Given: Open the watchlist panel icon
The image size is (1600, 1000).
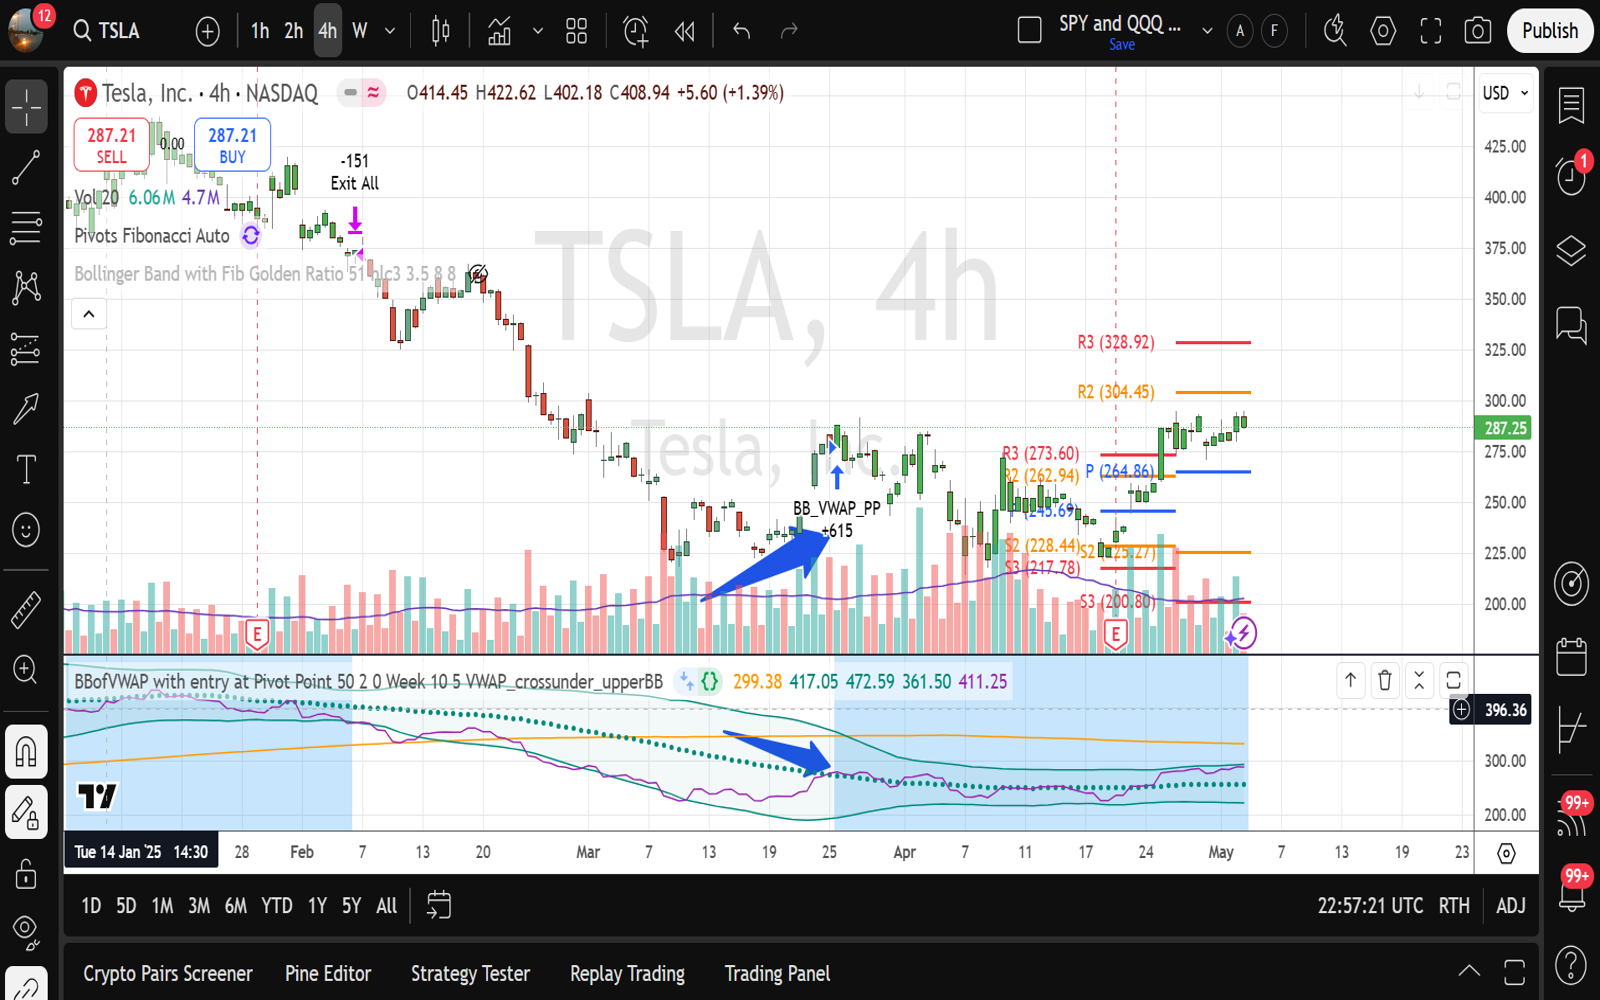Looking at the screenshot, I should click(1571, 104).
